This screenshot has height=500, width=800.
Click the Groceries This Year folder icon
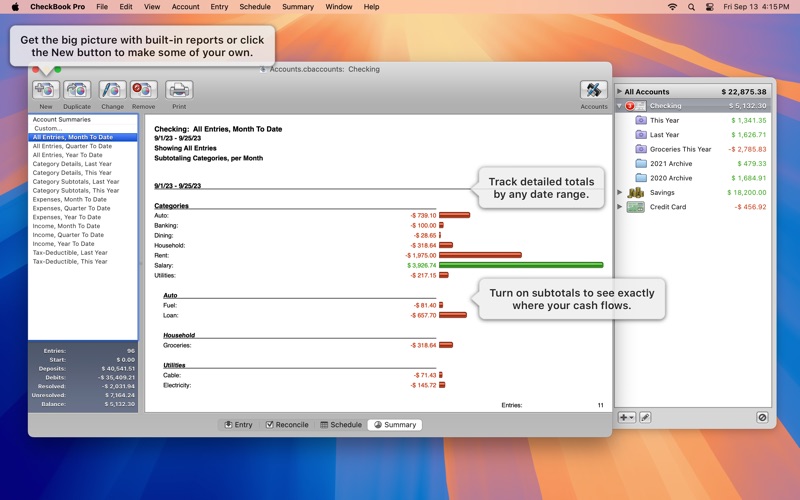641,149
